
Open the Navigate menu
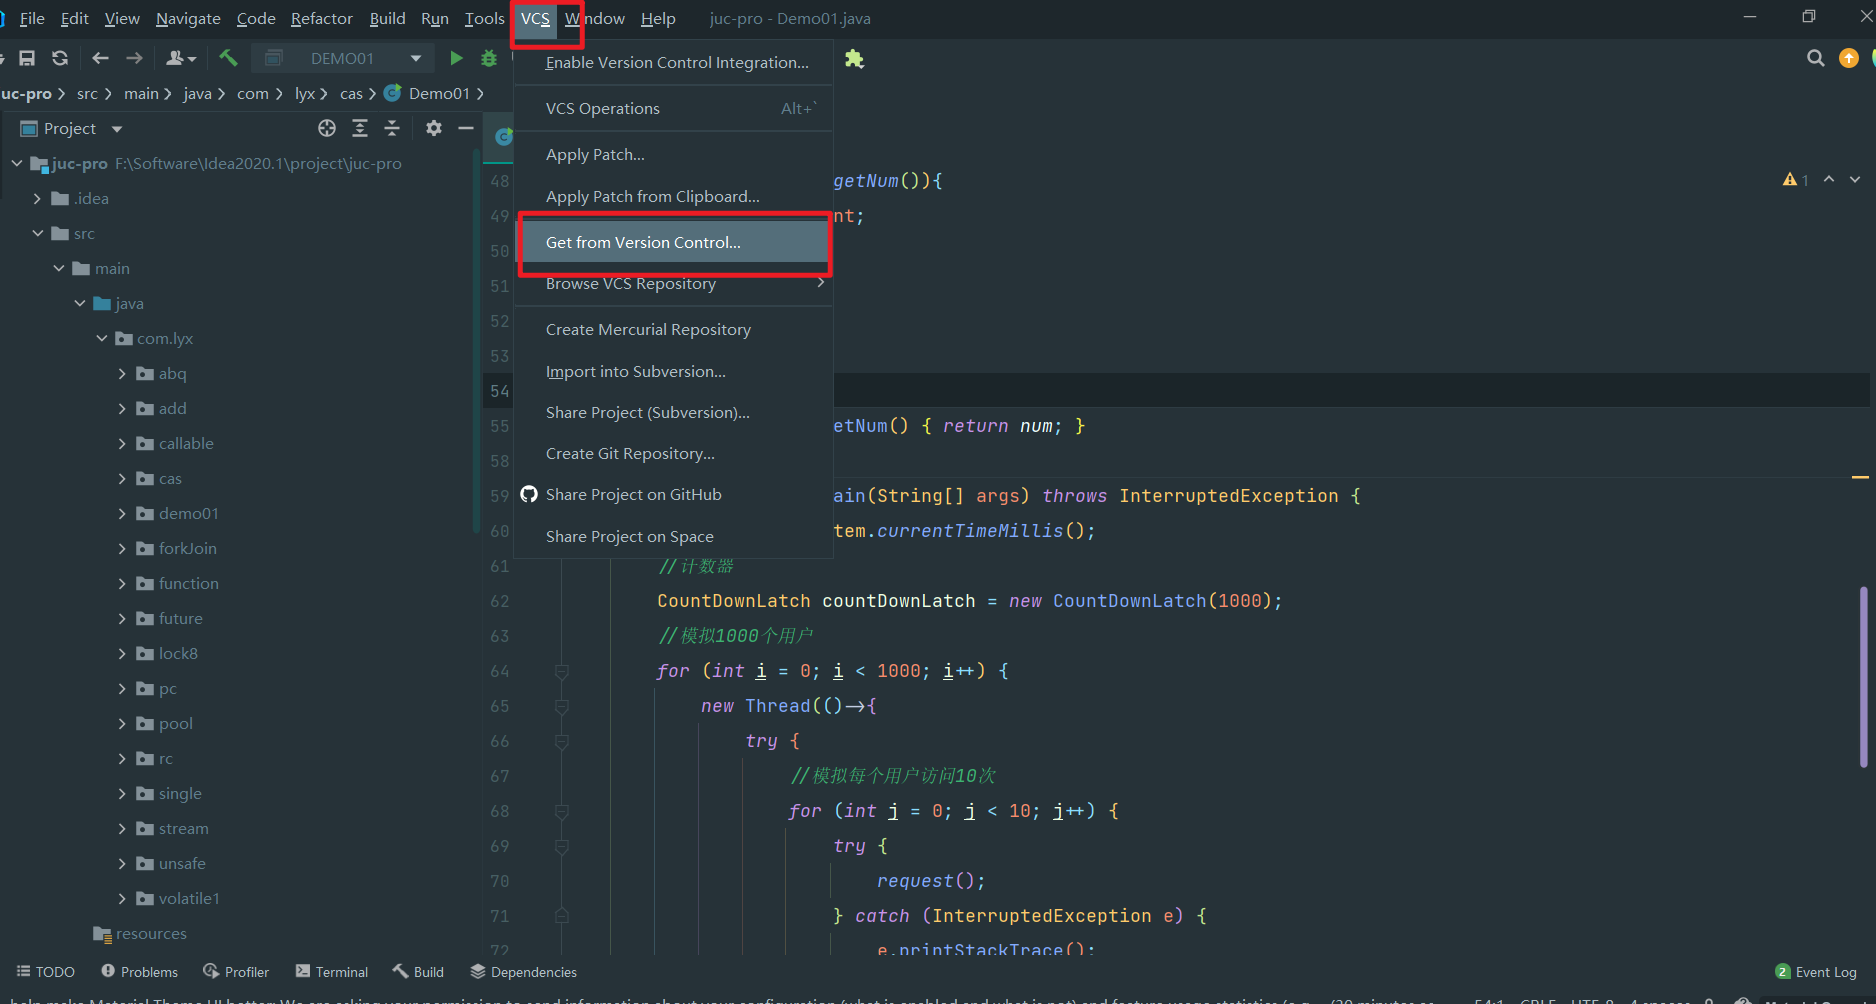(x=188, y=18)
